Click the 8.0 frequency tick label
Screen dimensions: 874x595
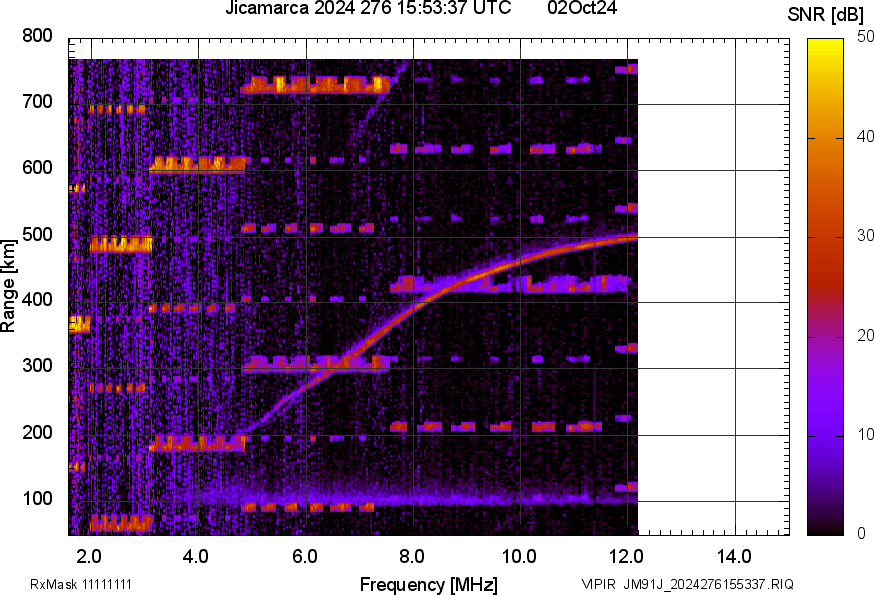click(412, 556)
